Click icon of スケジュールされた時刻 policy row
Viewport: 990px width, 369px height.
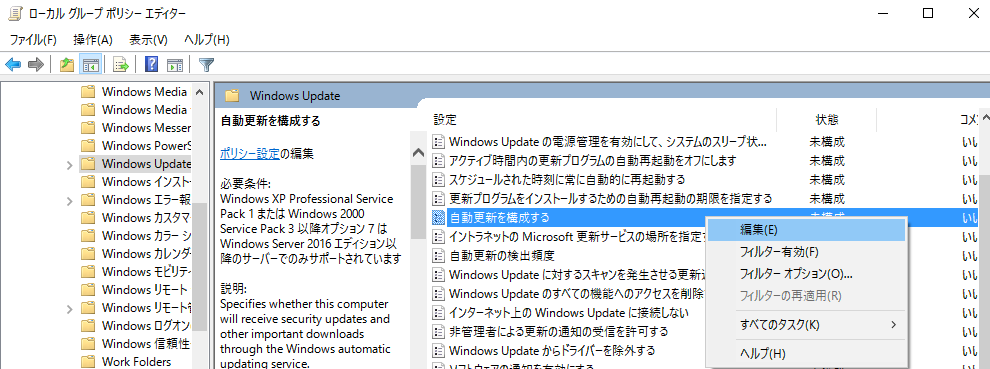click(x=438, y=179)
